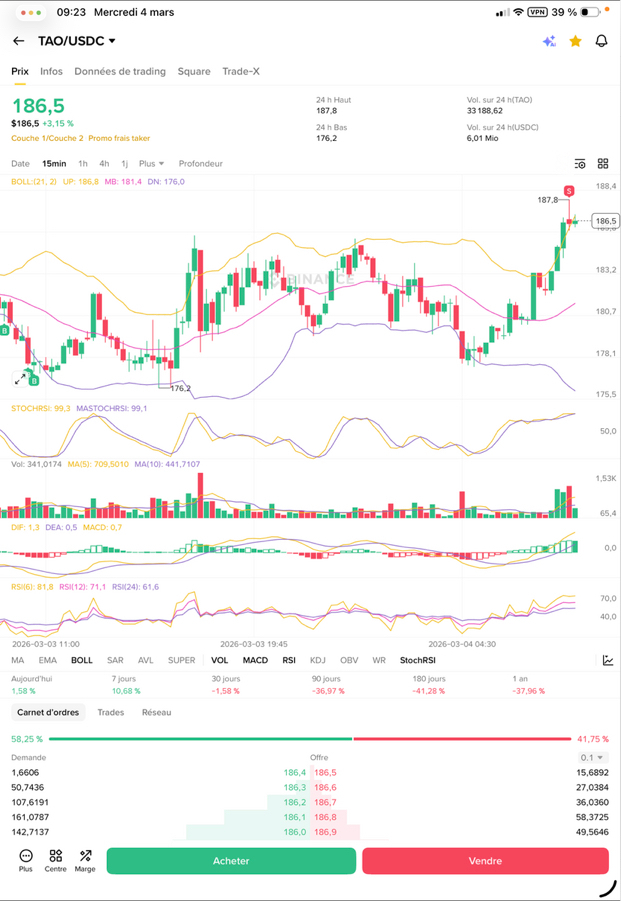Tap the Couche 1/Couche 2 tag
Image resolution: width=621 pixels, height=901 pixels.
click(x=47, y=138)
